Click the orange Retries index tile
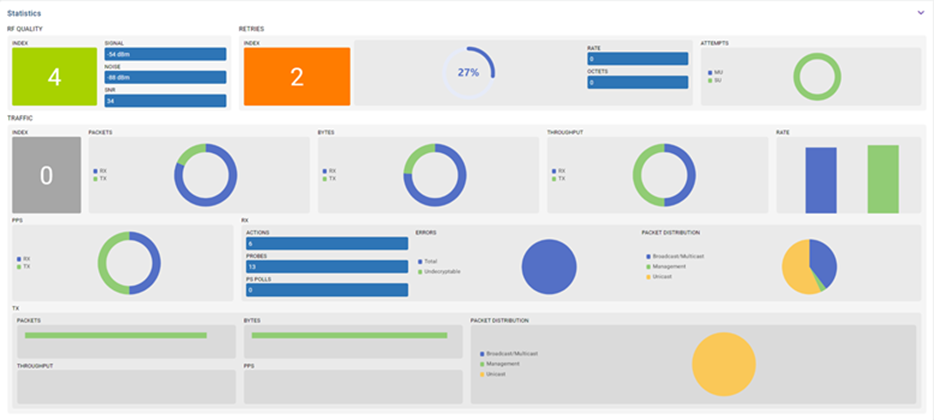 (x=297, y=77)
